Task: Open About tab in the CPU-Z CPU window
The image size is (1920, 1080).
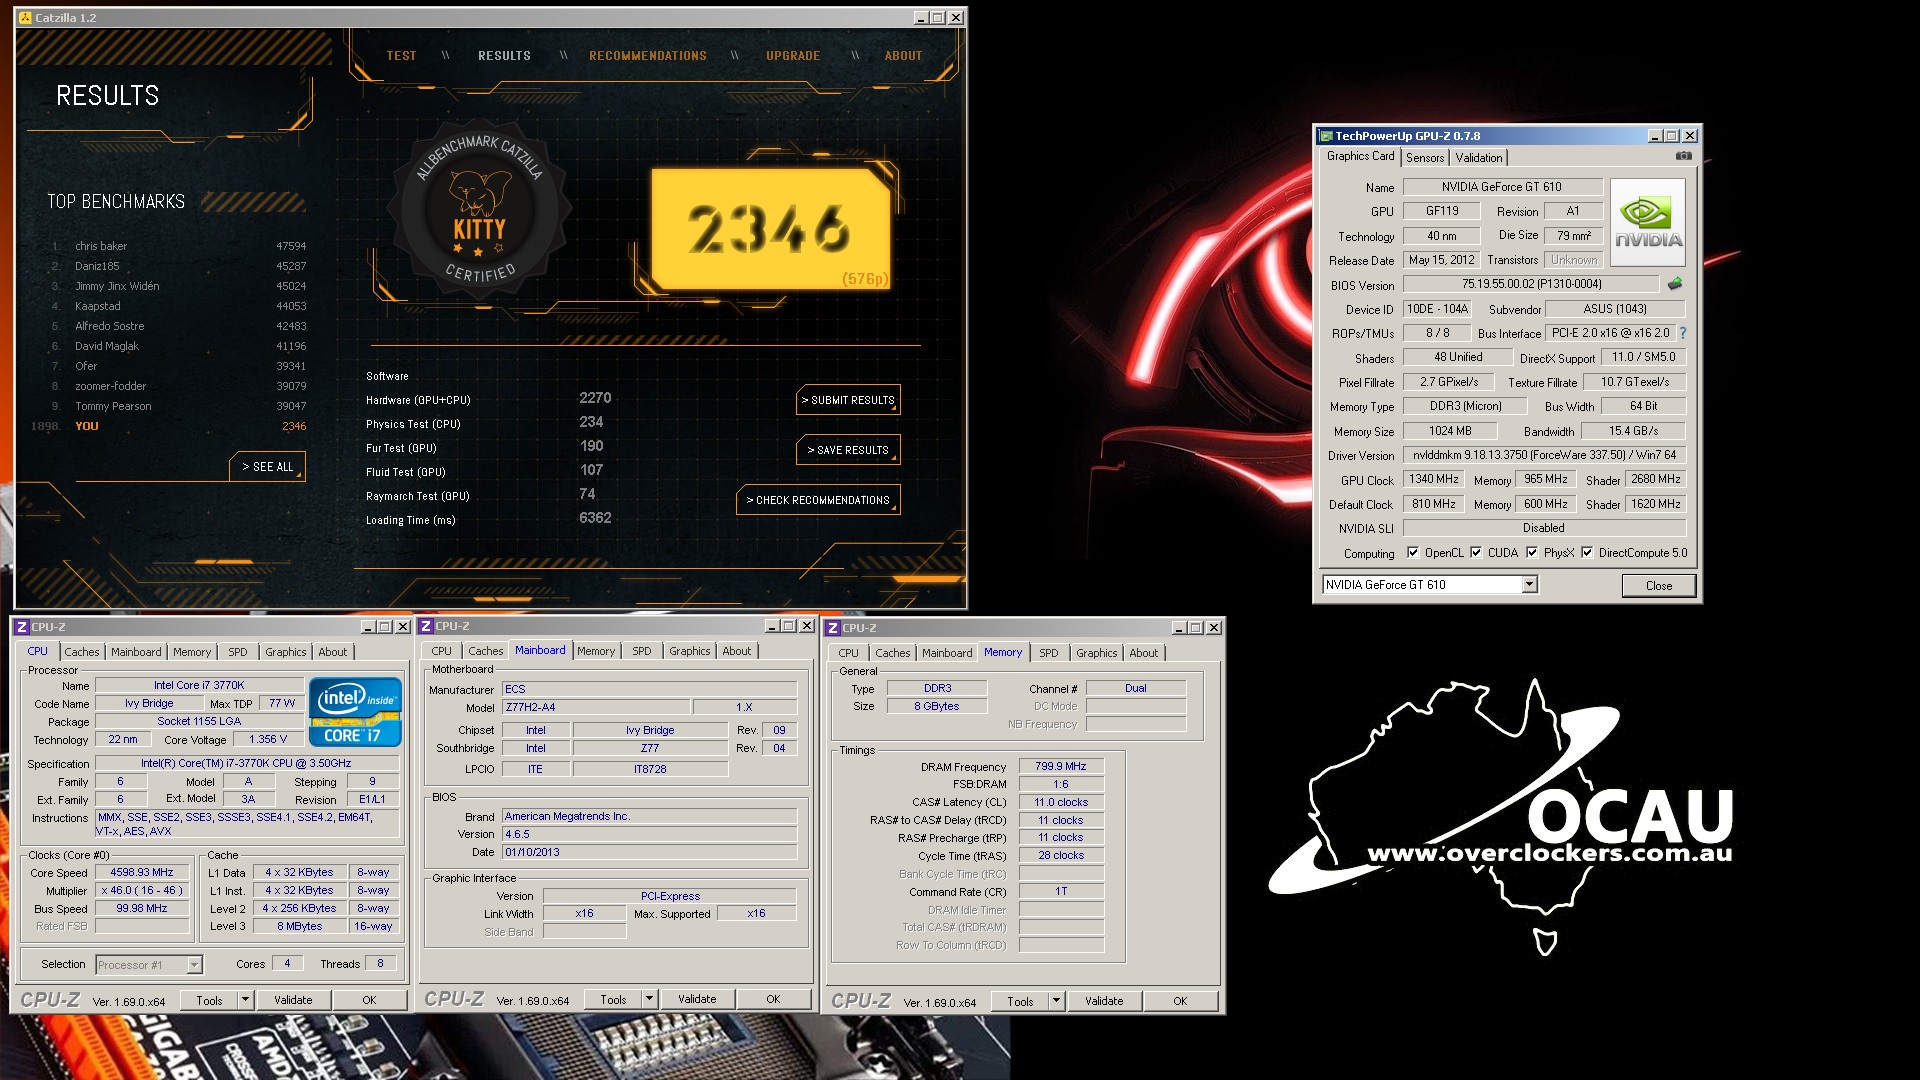Action: pos(333,652)
